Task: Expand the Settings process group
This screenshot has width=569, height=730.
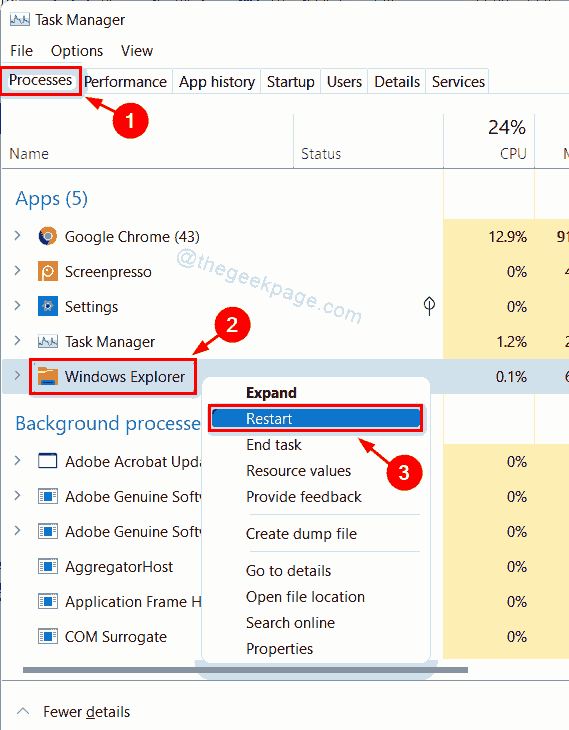Action: click(x=17, y=306)
